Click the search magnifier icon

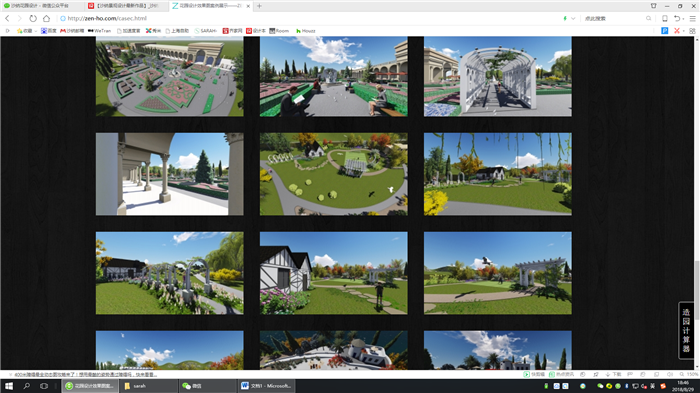648,18
